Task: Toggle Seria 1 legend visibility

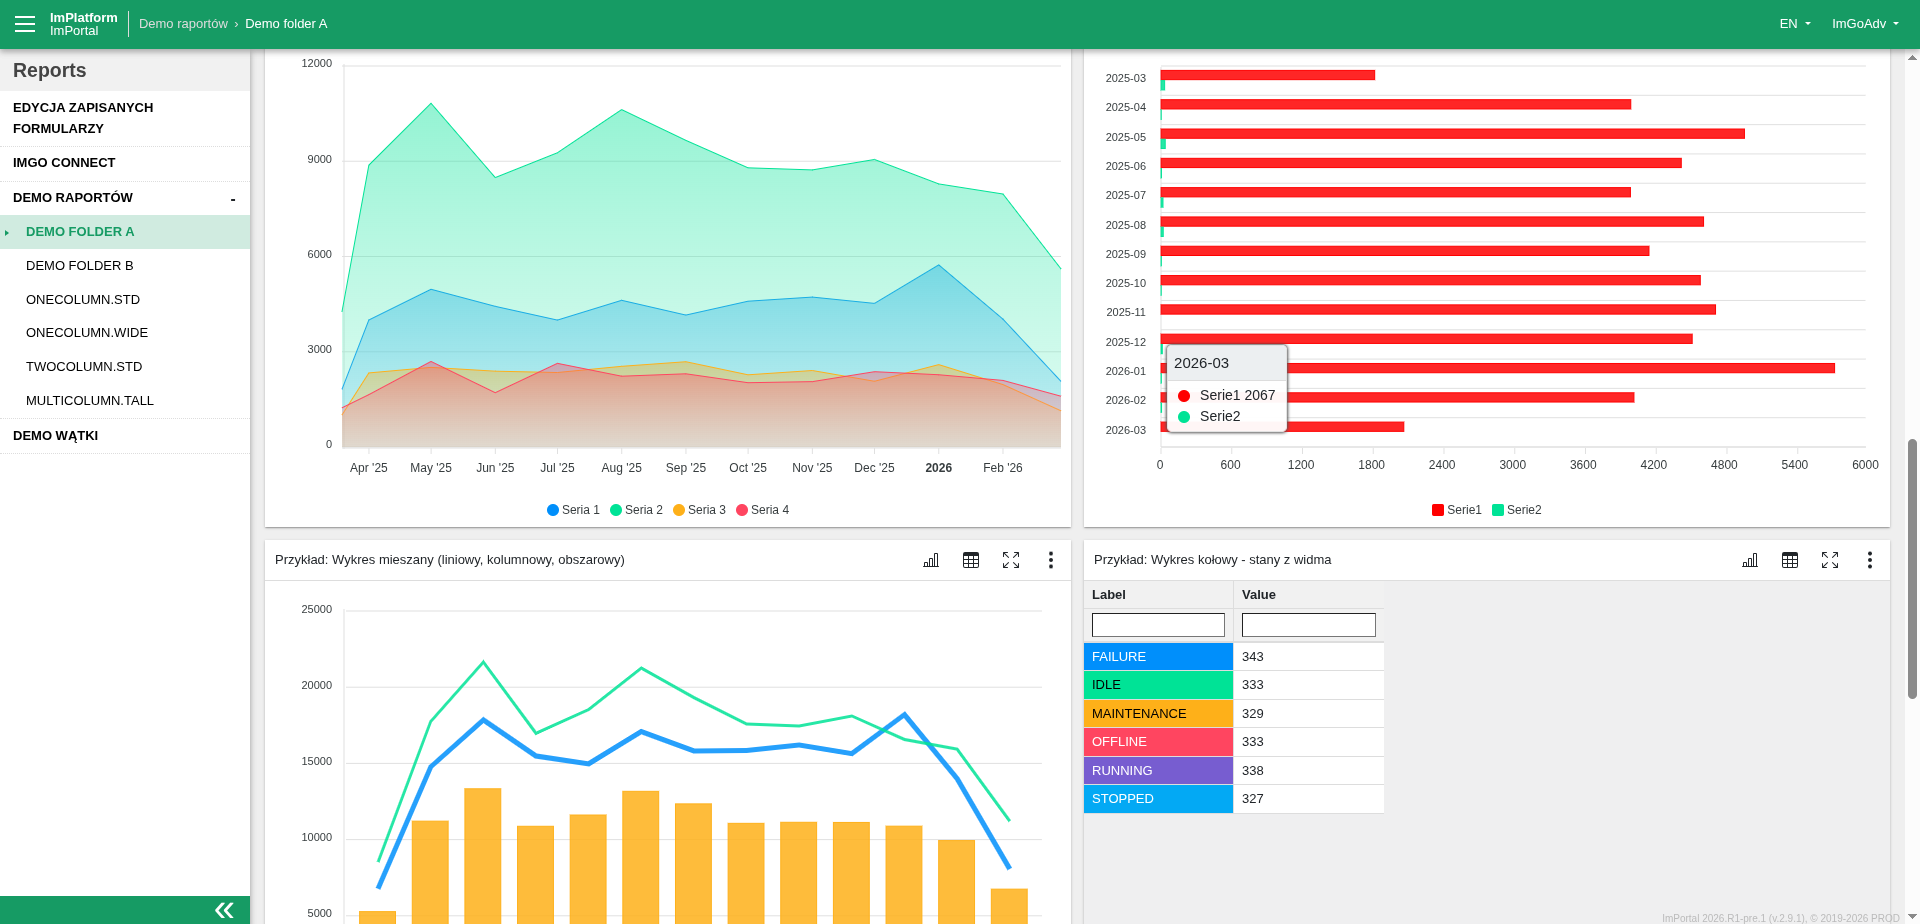Action: 573,510
